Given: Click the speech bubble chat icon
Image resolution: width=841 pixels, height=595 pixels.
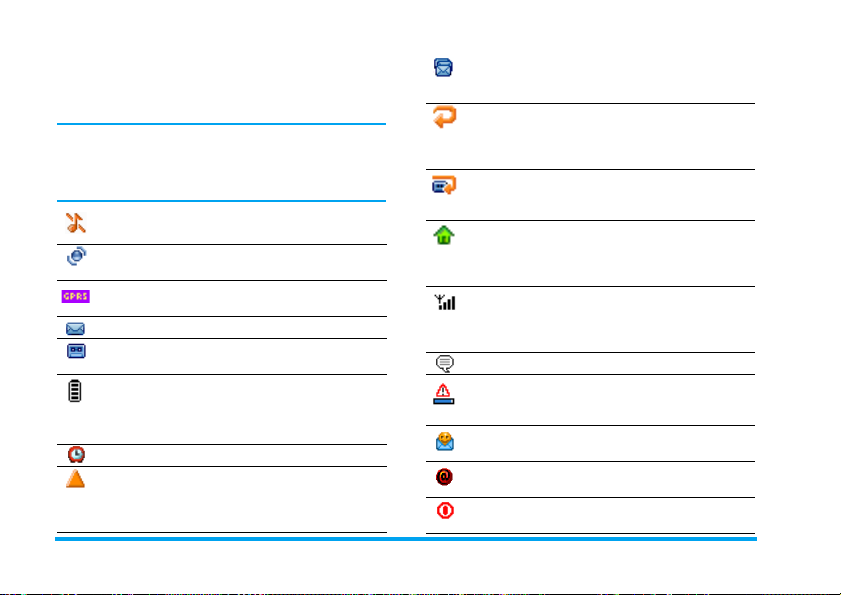Looking at the screenshot, I should pos(445,363).
